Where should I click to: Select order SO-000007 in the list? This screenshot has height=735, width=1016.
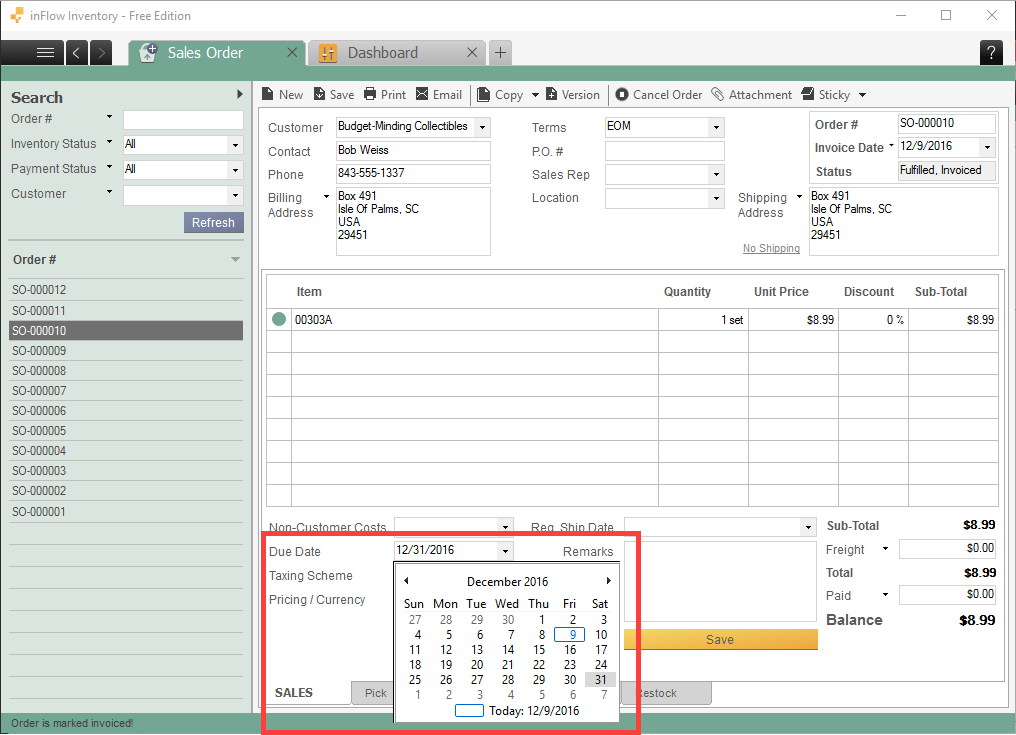click(x=40, y=391)
